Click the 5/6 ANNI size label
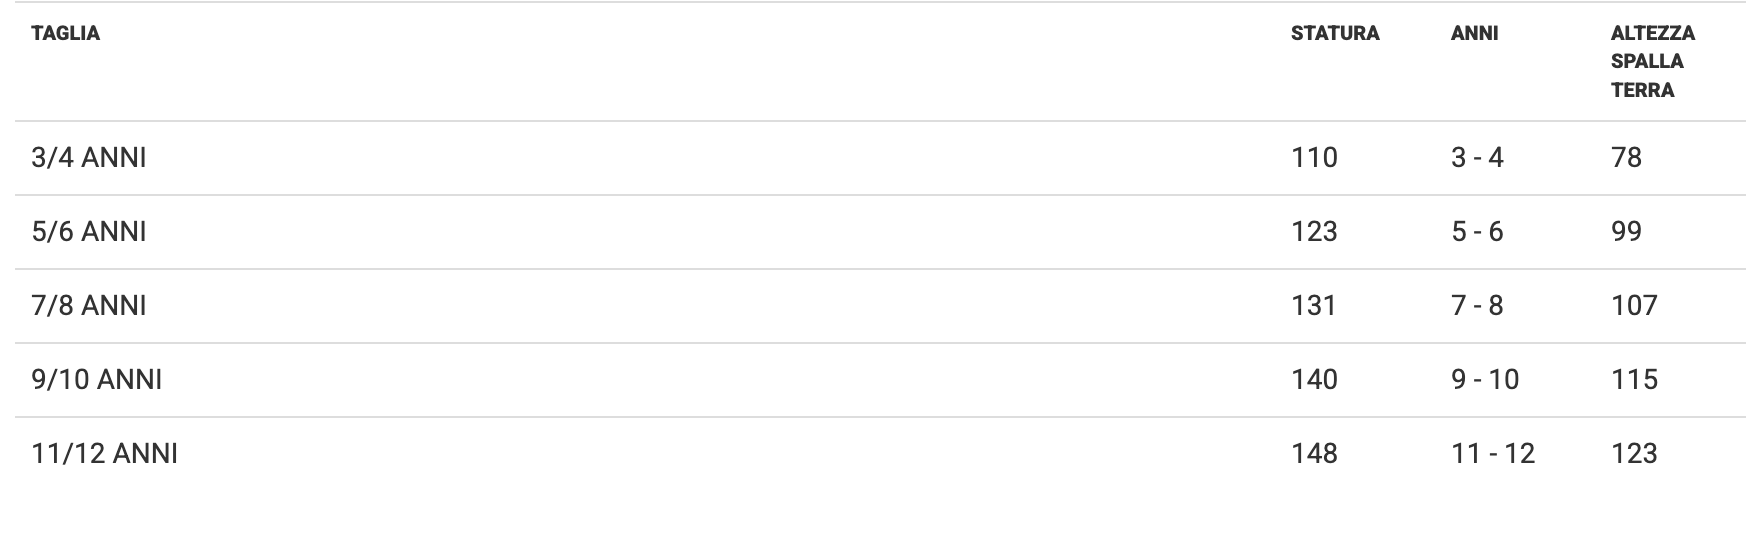The width and height of the screenshot is (1746, 536). (x=89, y=232)
